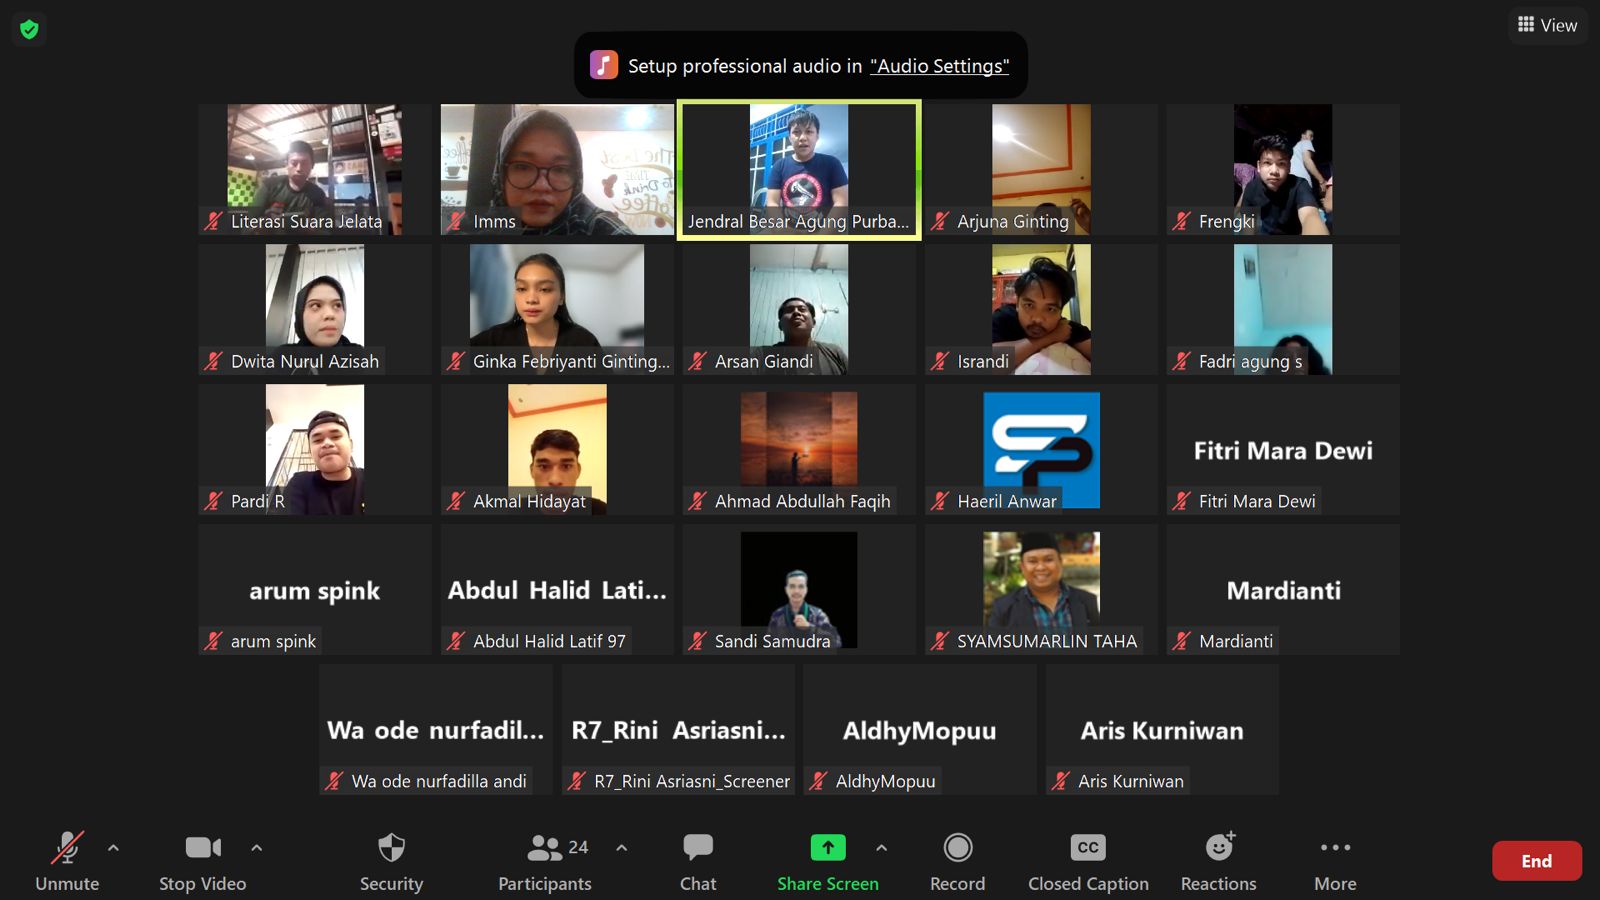This screenshot has width=1600, height=900.
Task: Select Haeril Anwar logo tile
Action: tap(1041, 450)
